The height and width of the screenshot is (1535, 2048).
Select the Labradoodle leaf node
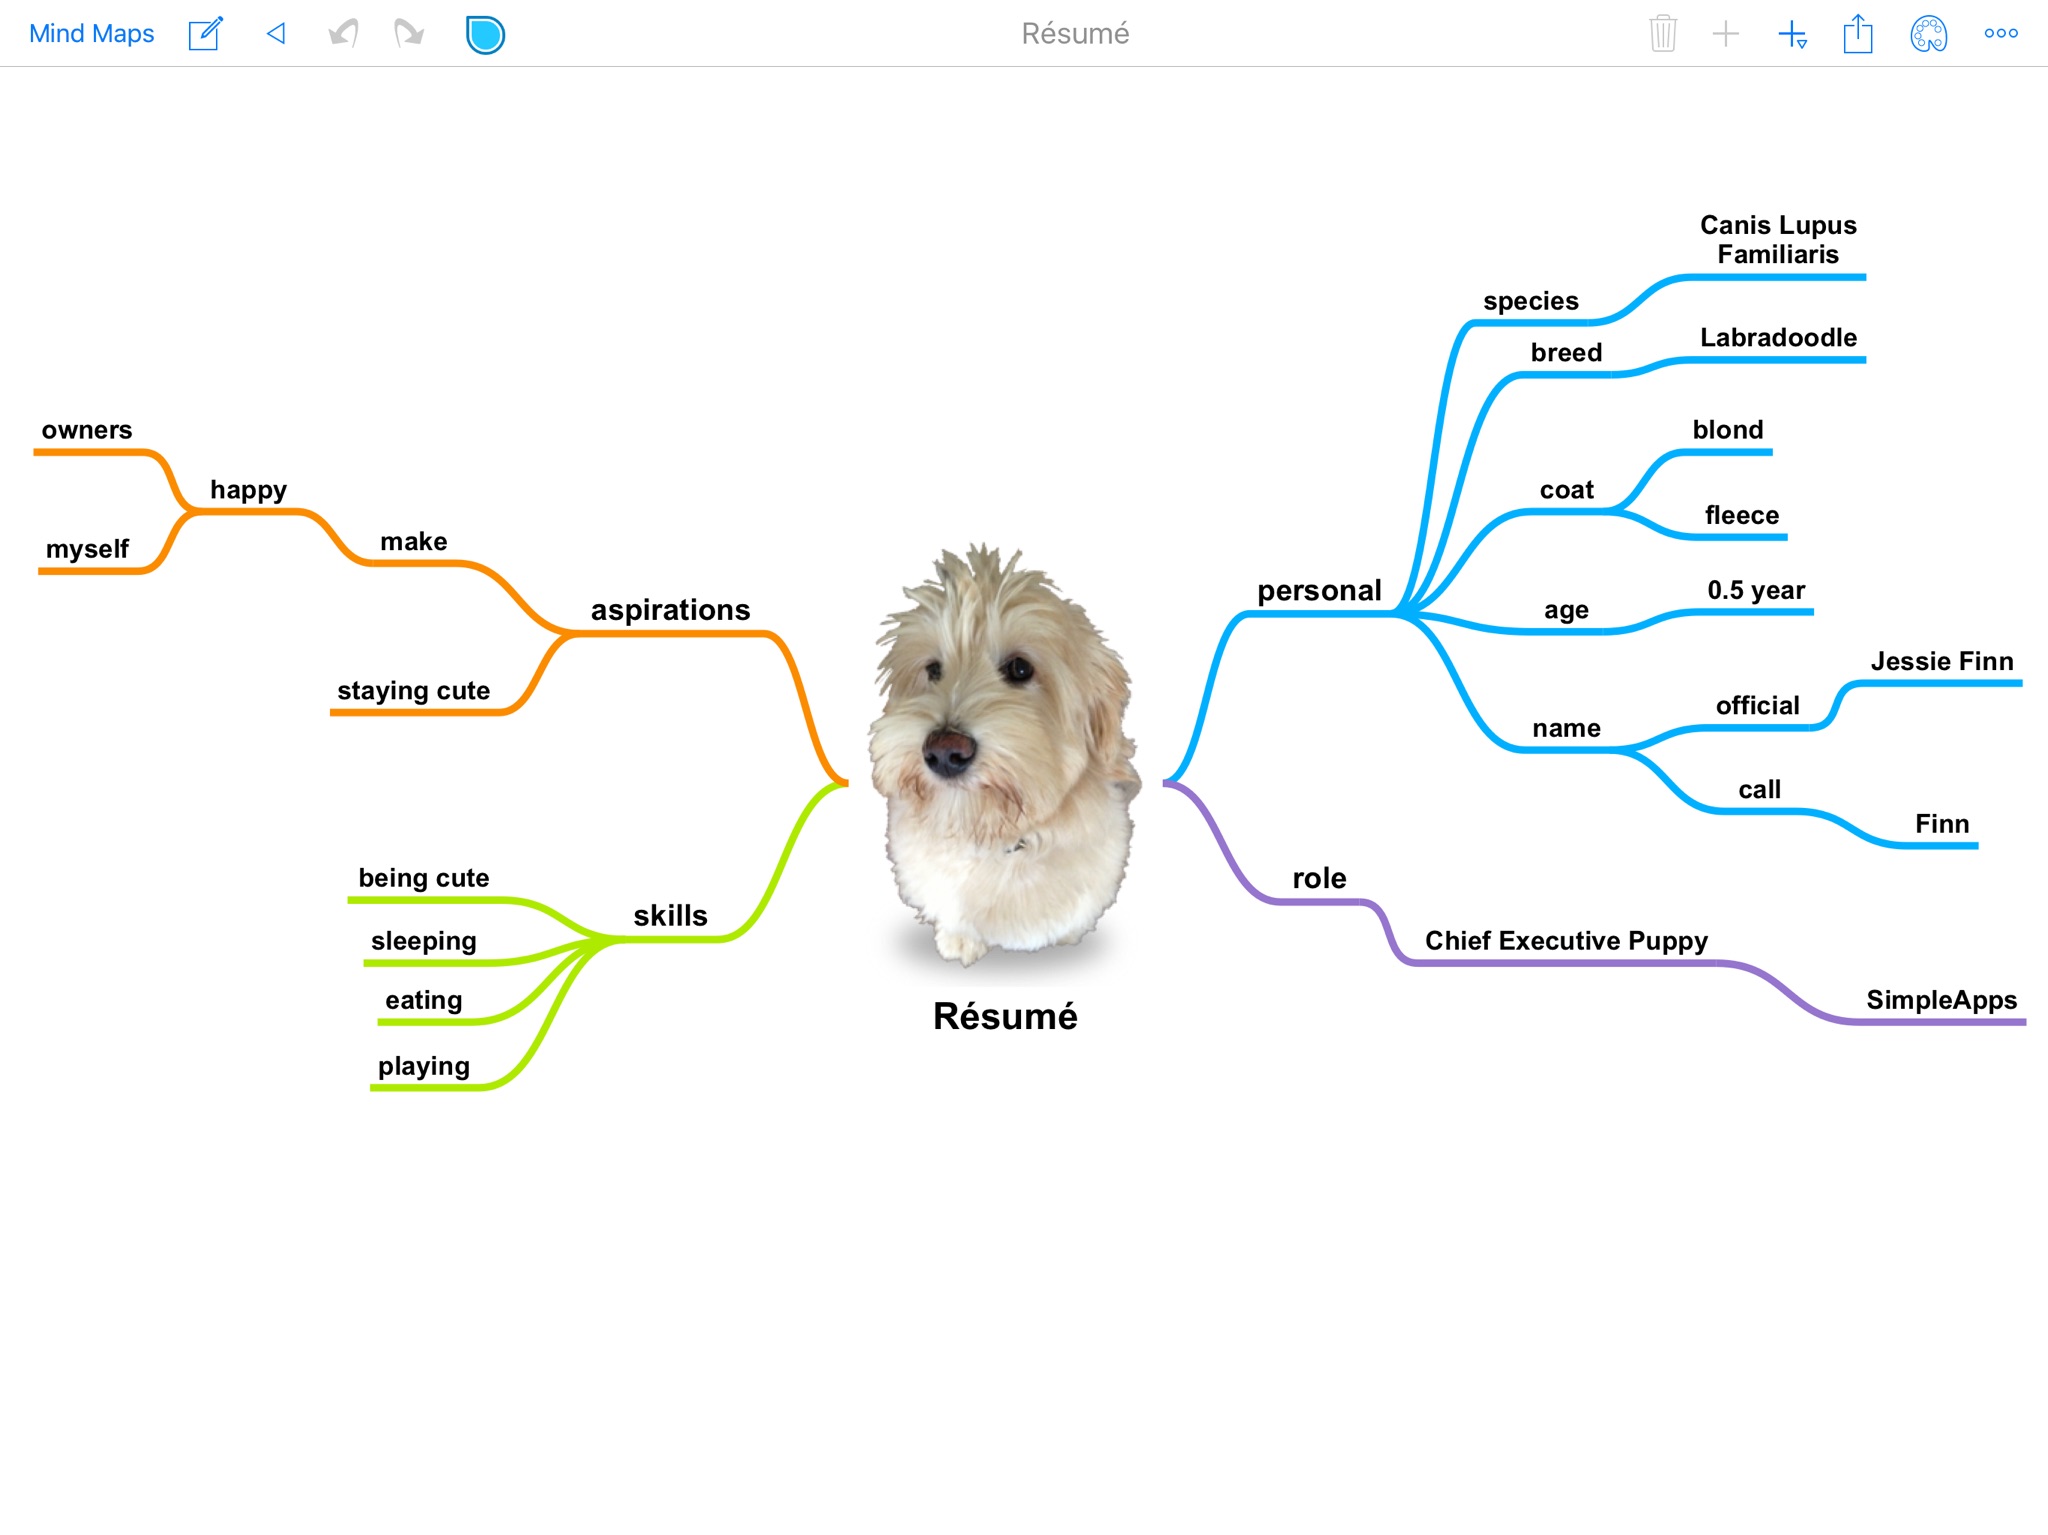(1778, 338)
